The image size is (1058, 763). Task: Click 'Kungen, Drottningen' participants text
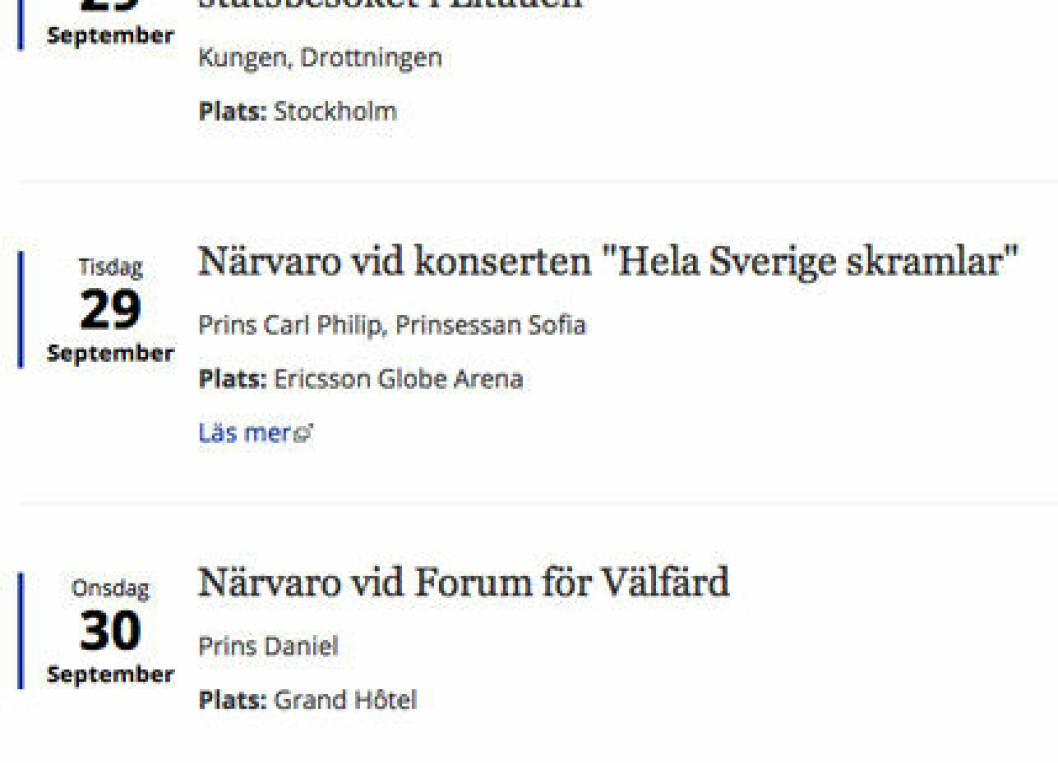[x=321, y=58]
